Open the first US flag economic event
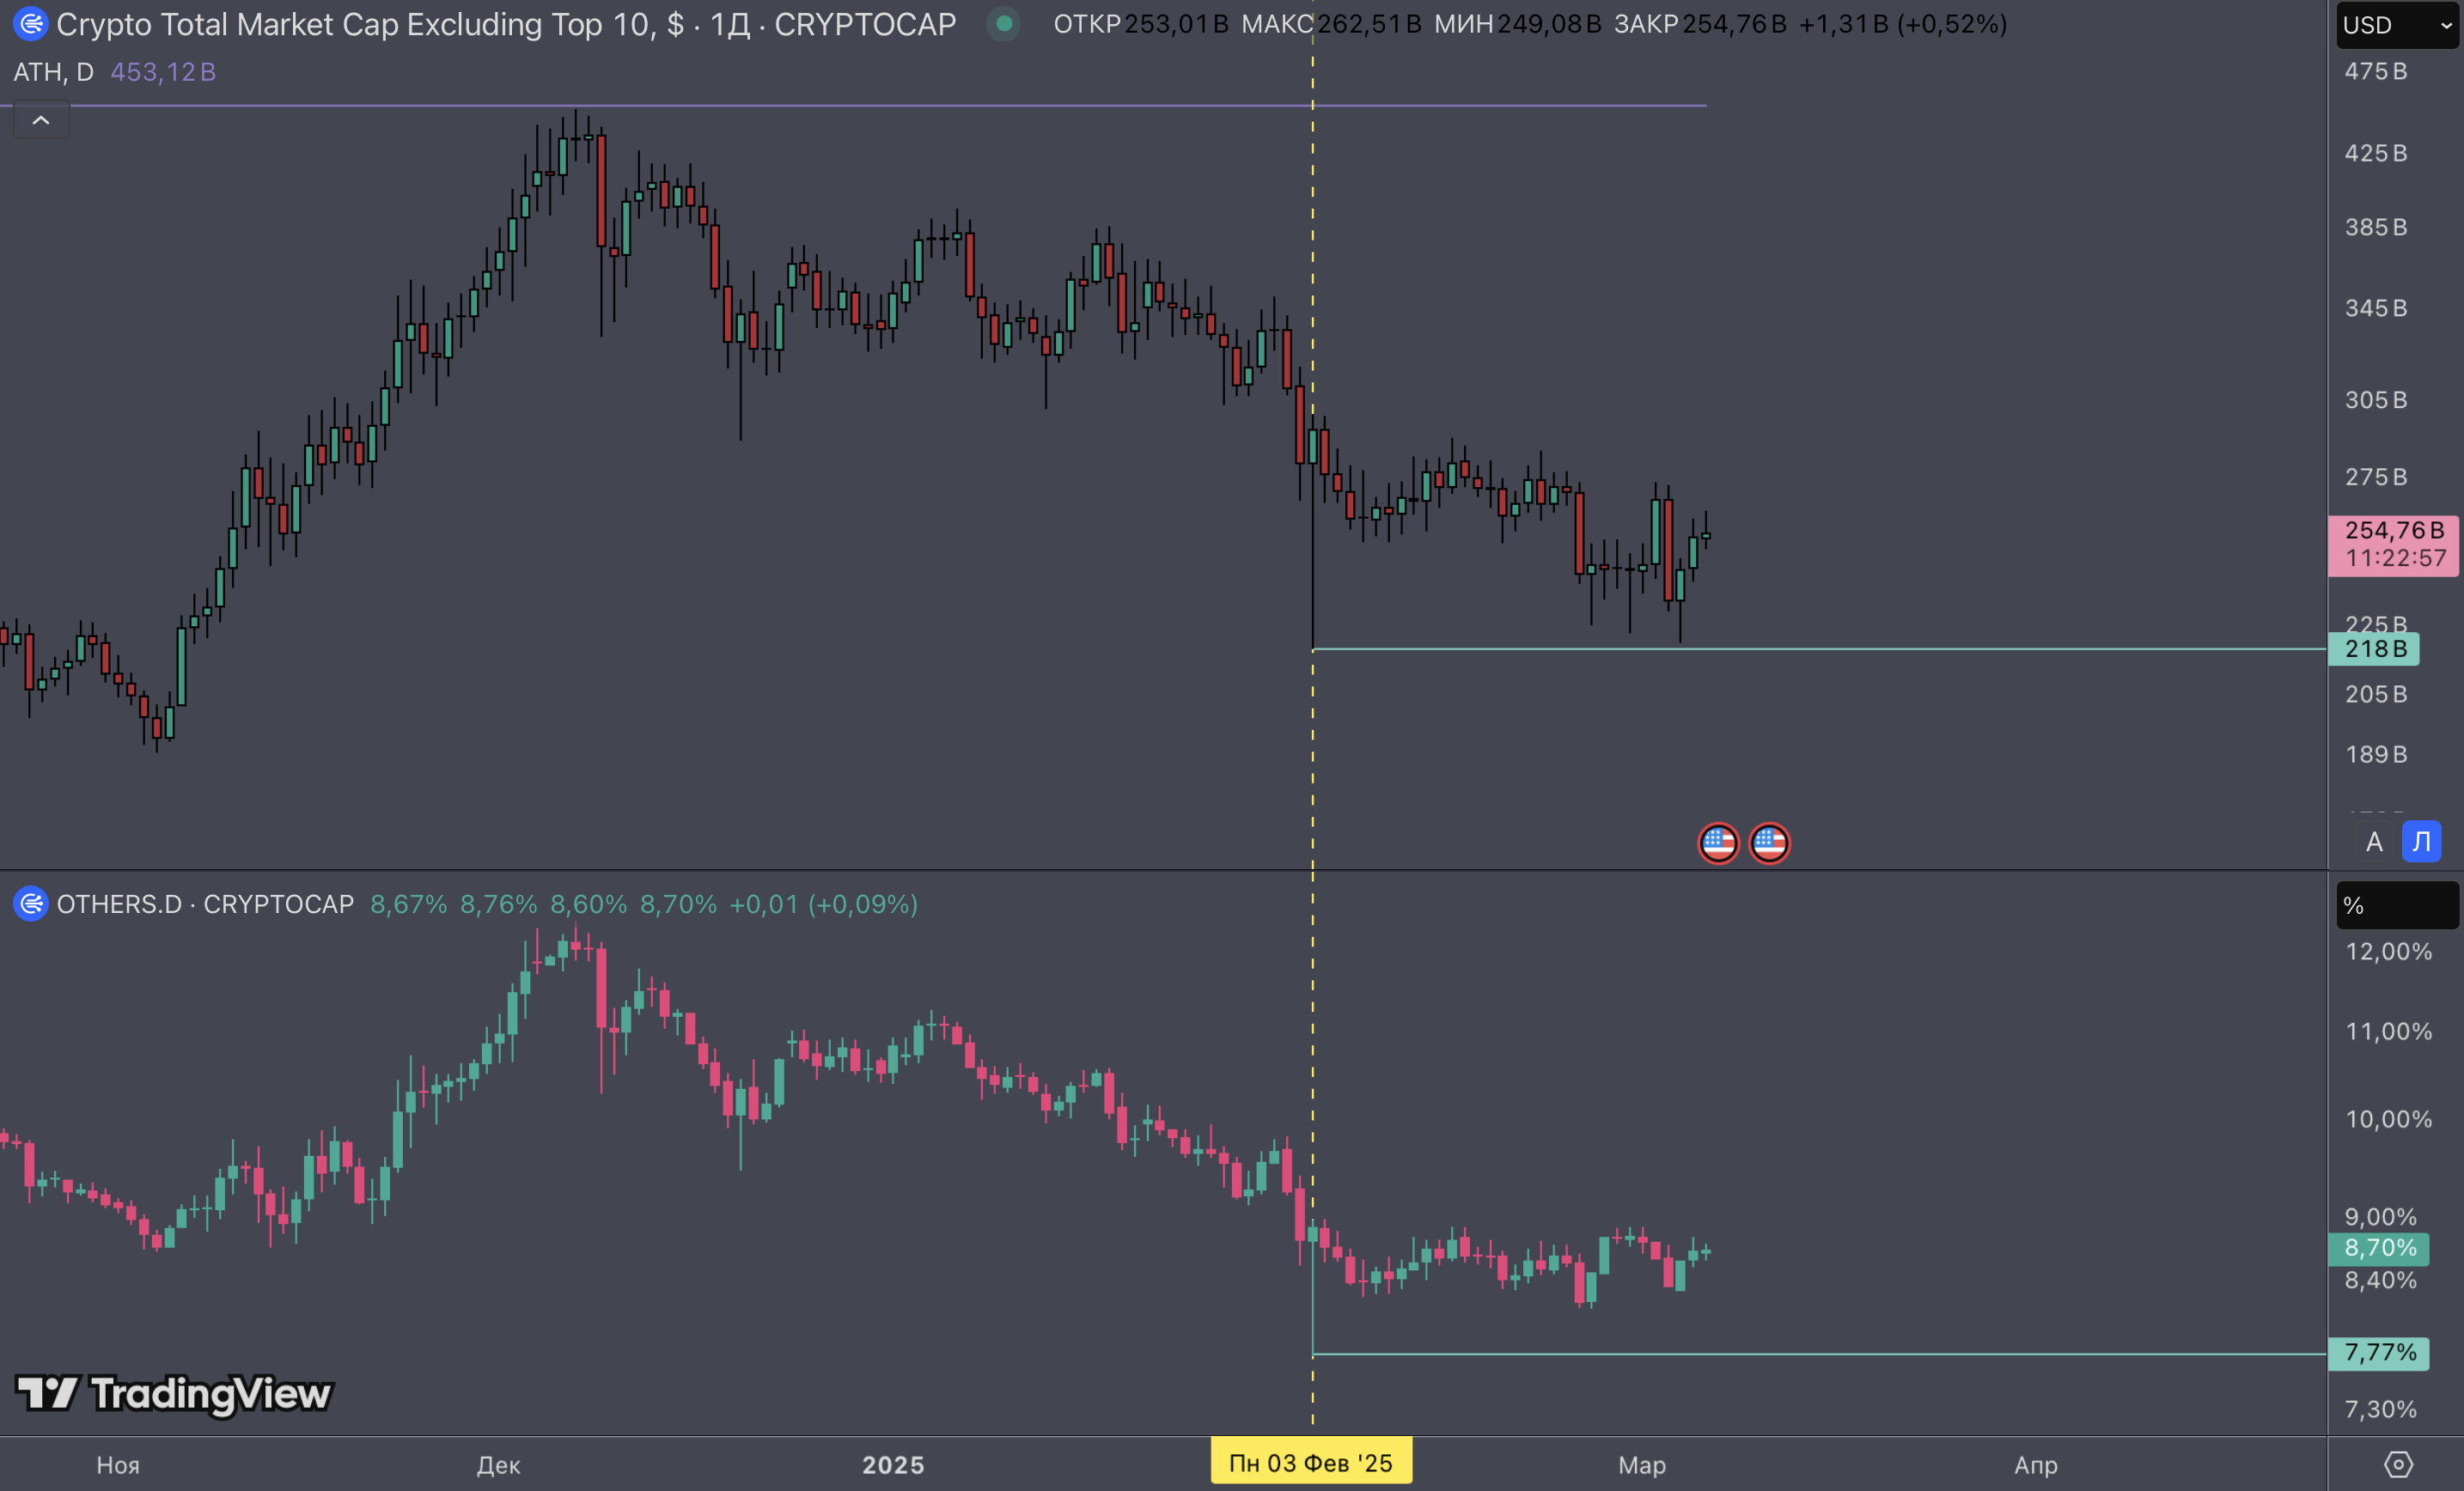2464x1491 pixels. pyautogui.click(x=1718, y=843)
